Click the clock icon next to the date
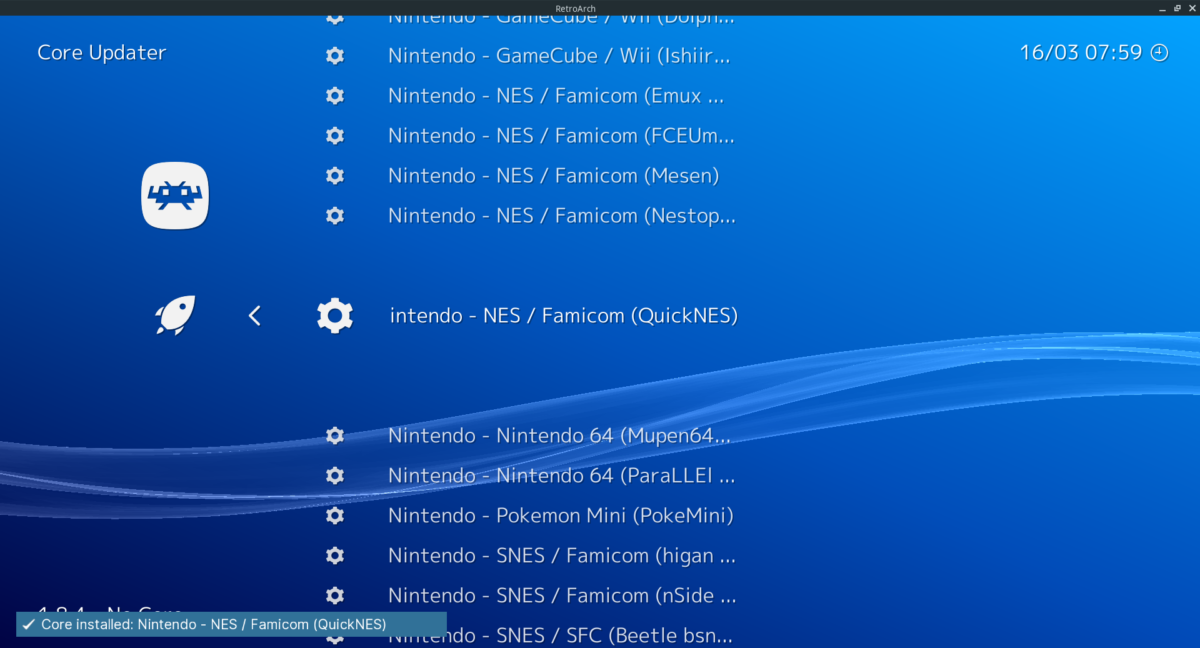 tap(1158, 52)
